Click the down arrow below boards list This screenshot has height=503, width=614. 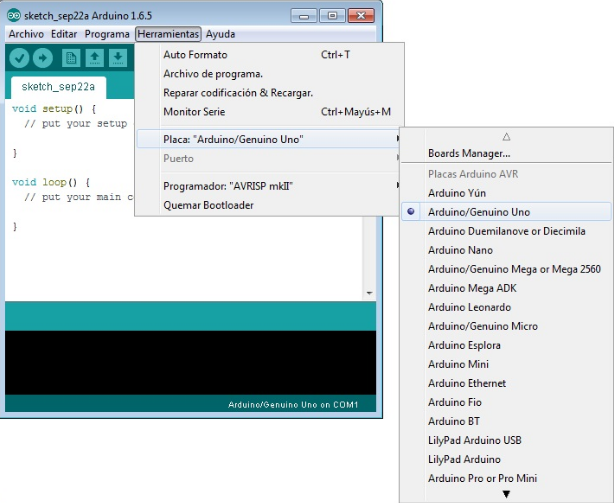pos(506,494)
